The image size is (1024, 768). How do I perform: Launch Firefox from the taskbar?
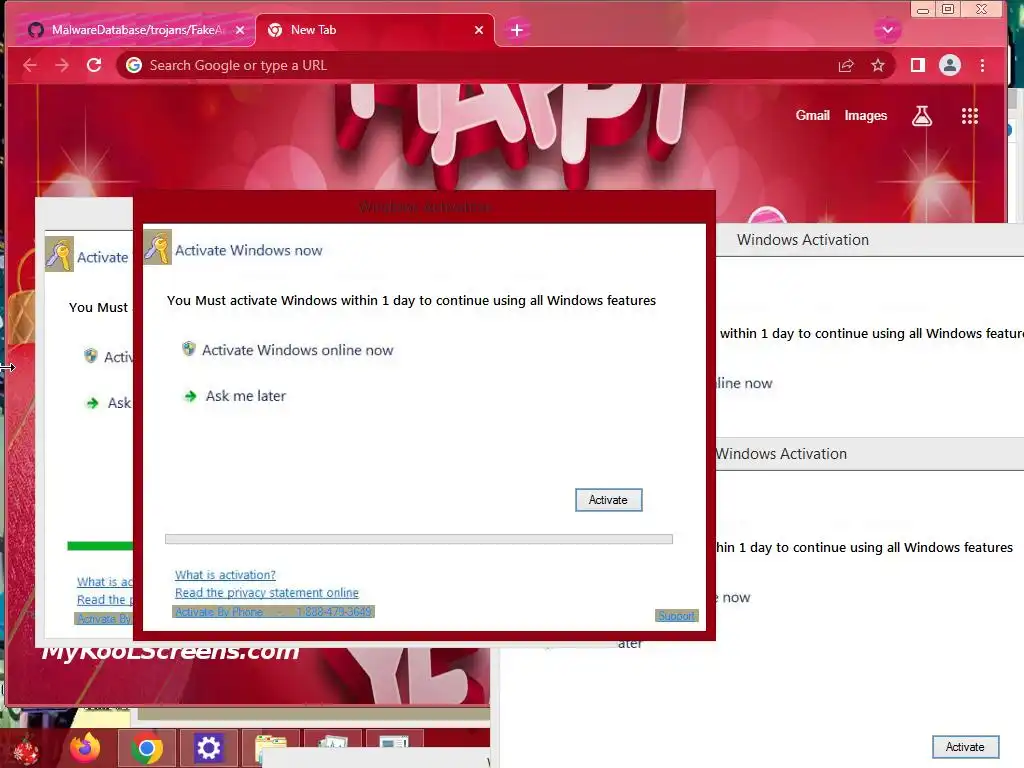click(x=85, y=748)
